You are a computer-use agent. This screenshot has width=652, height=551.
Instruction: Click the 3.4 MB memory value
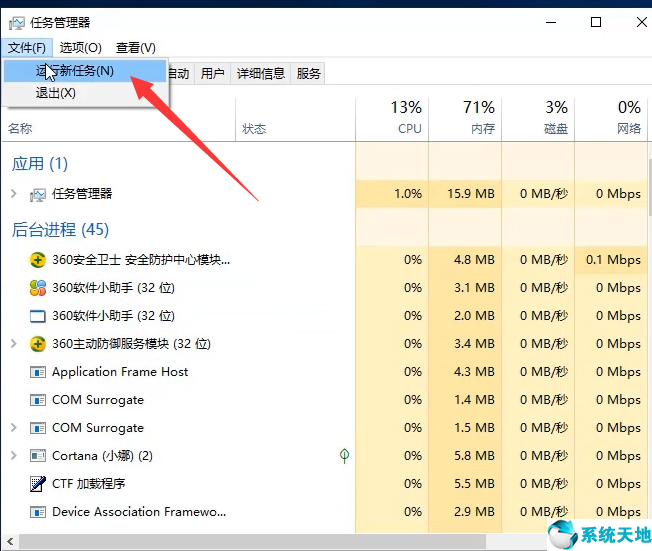coord(474,344)
